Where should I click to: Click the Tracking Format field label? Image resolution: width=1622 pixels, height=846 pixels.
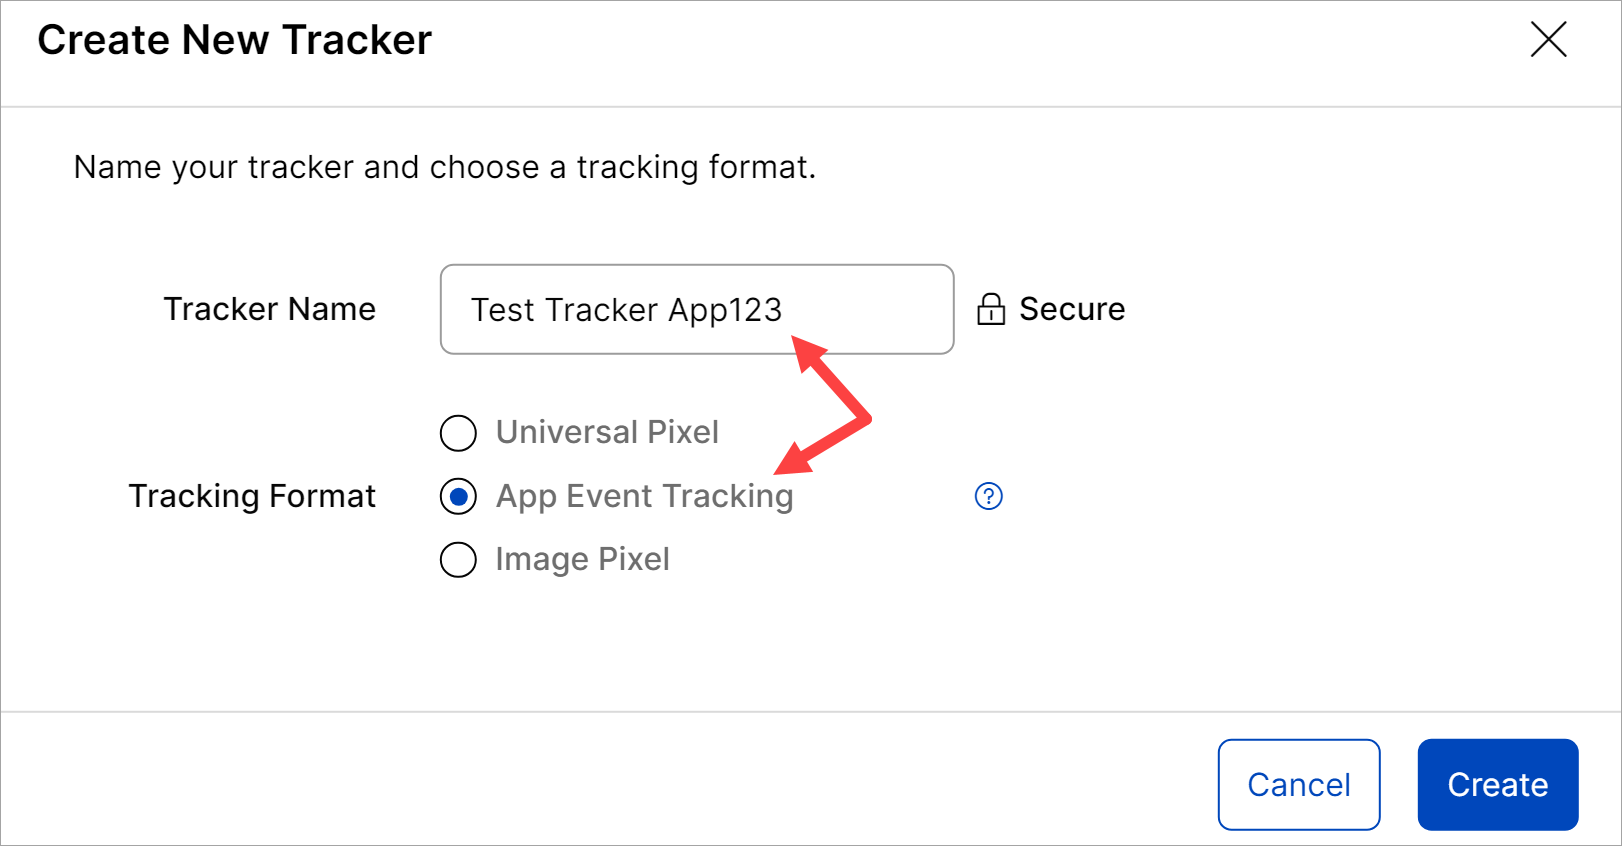(252, 496)
